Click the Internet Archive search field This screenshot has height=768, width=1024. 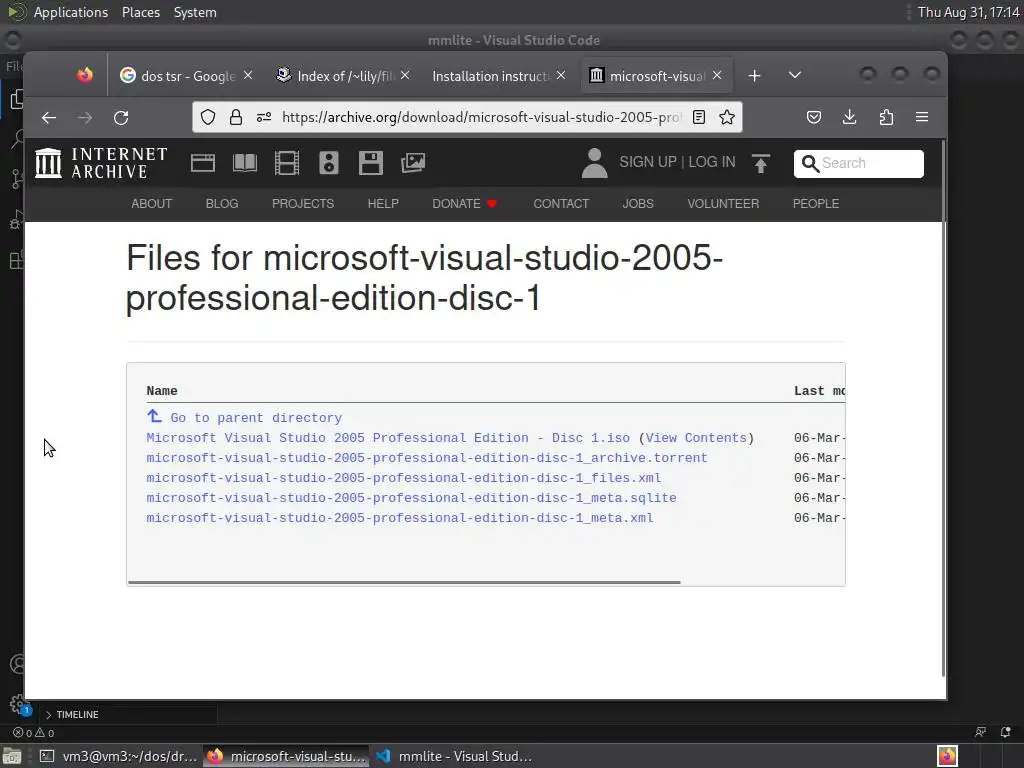pyautogui.click(x=859, y=163)
